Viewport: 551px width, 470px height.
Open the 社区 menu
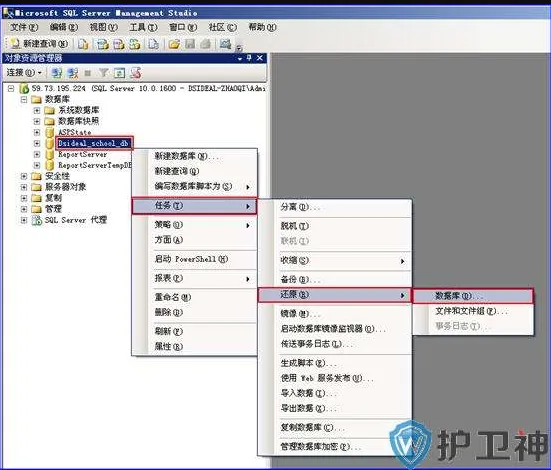click(x=222, y=27)
